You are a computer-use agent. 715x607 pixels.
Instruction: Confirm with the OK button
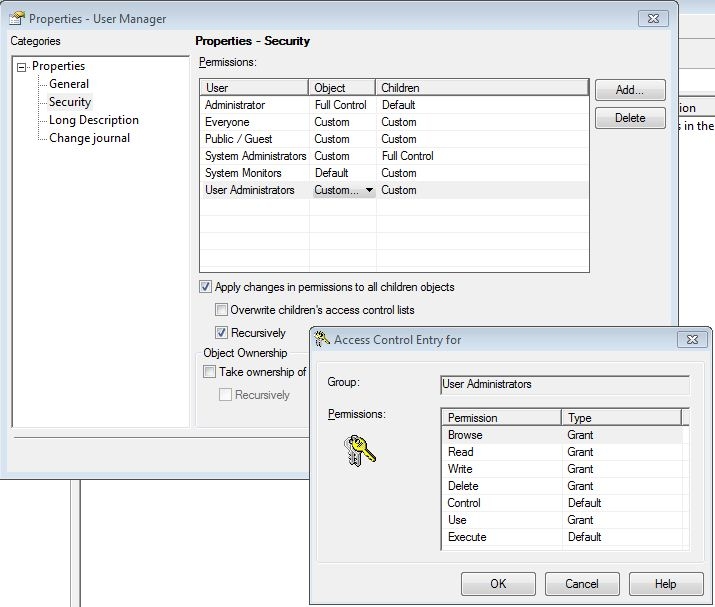[x=497, y=584]
